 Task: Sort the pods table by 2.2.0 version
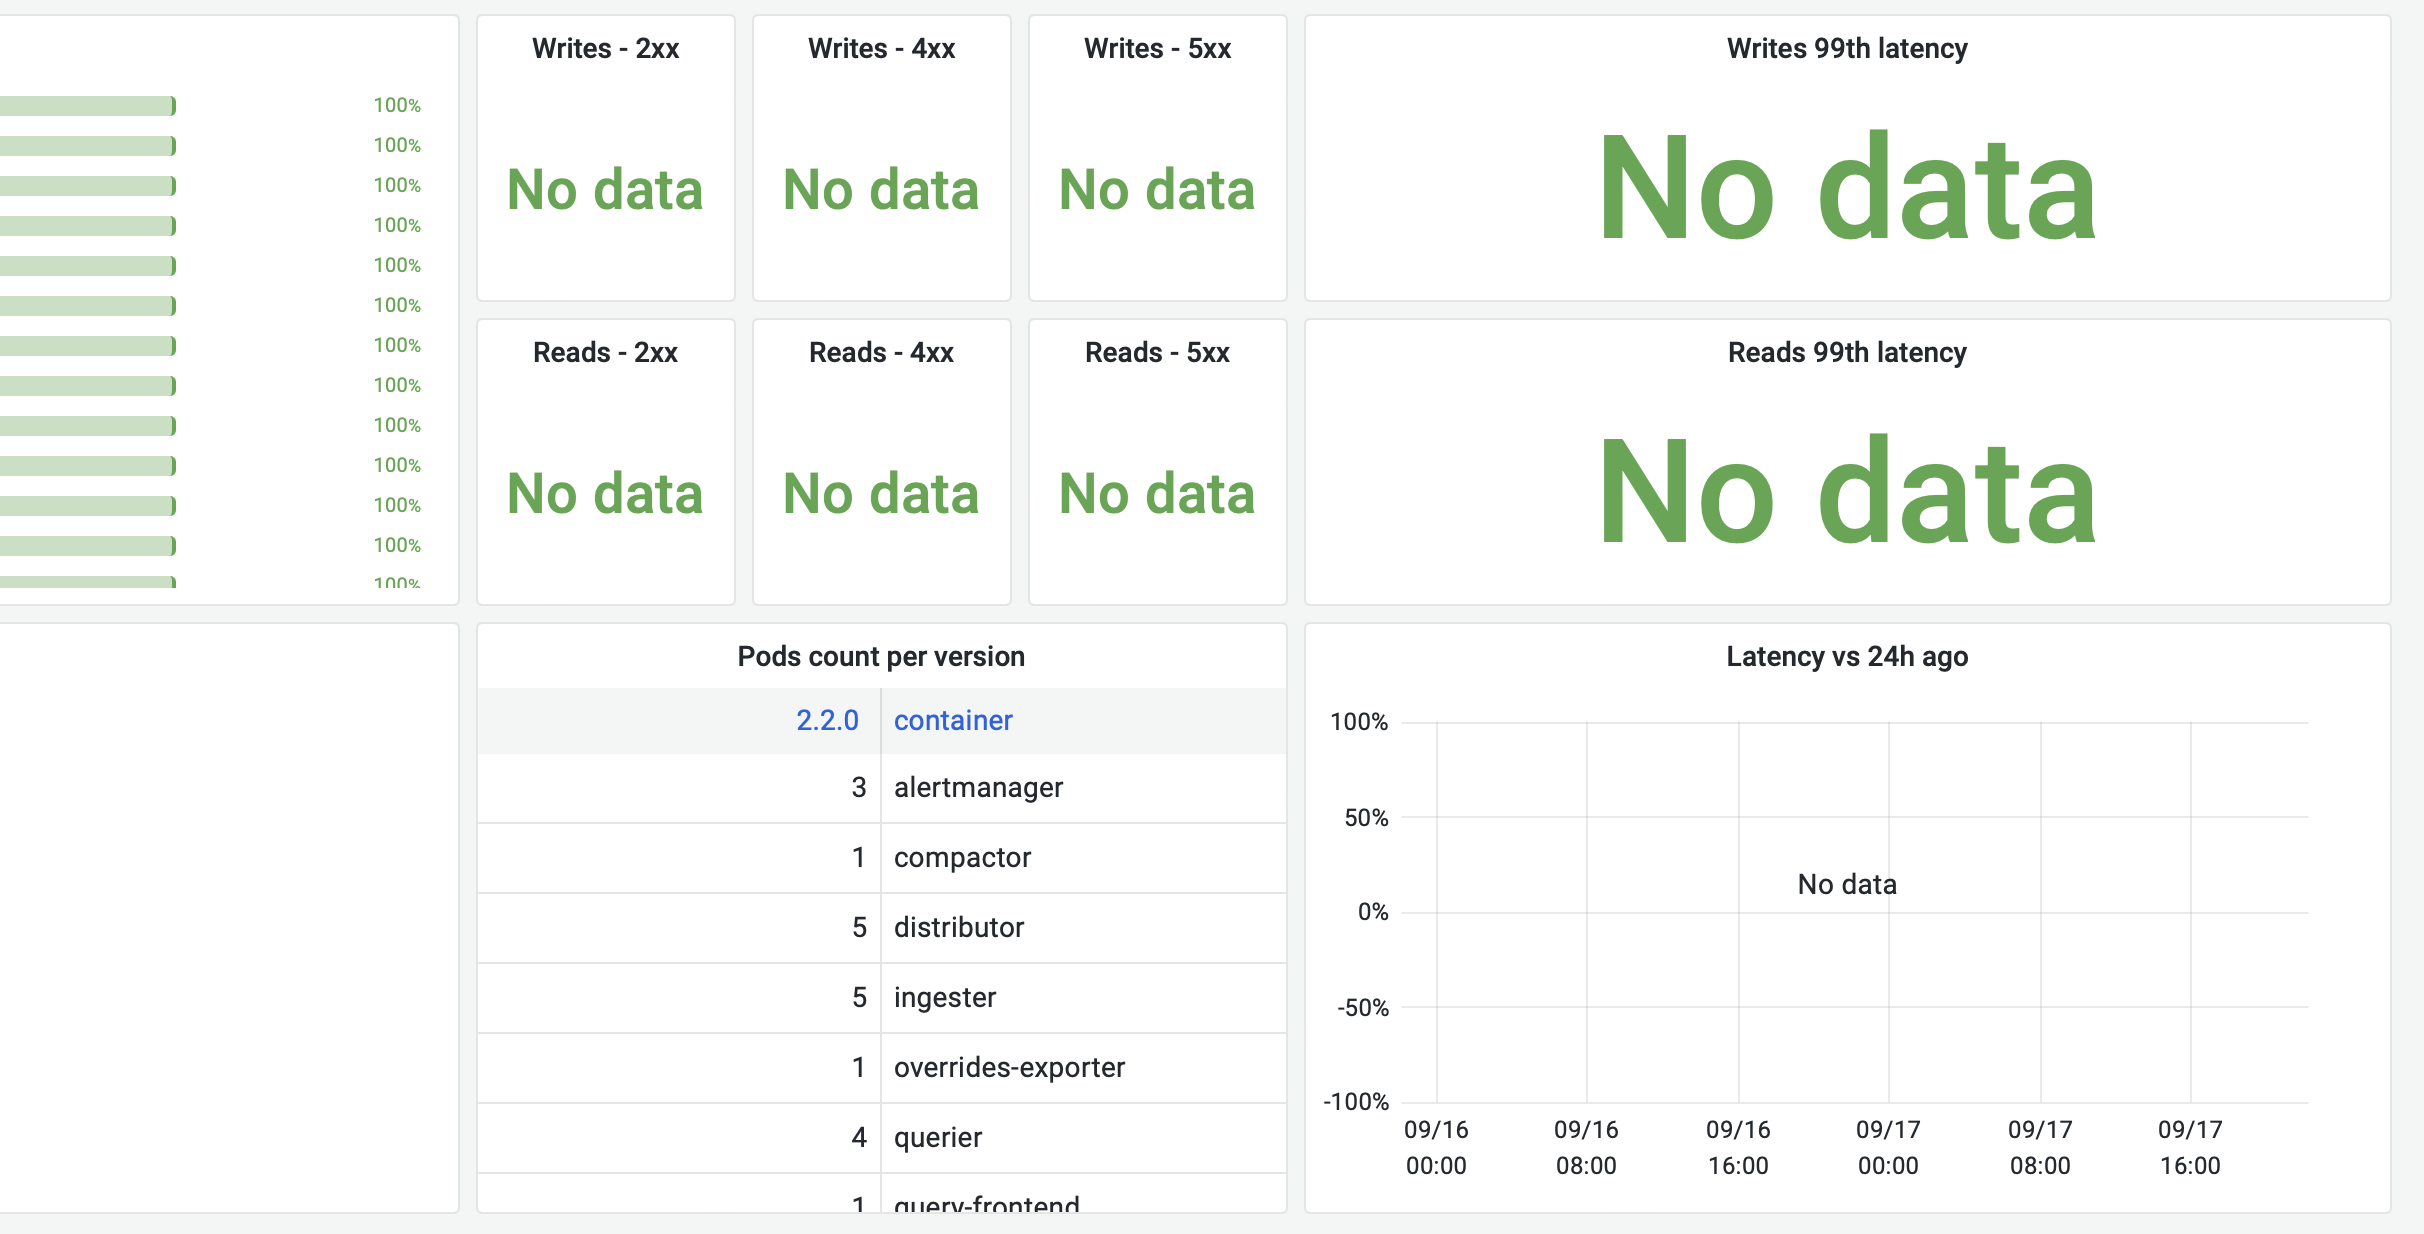coord(827,720)
